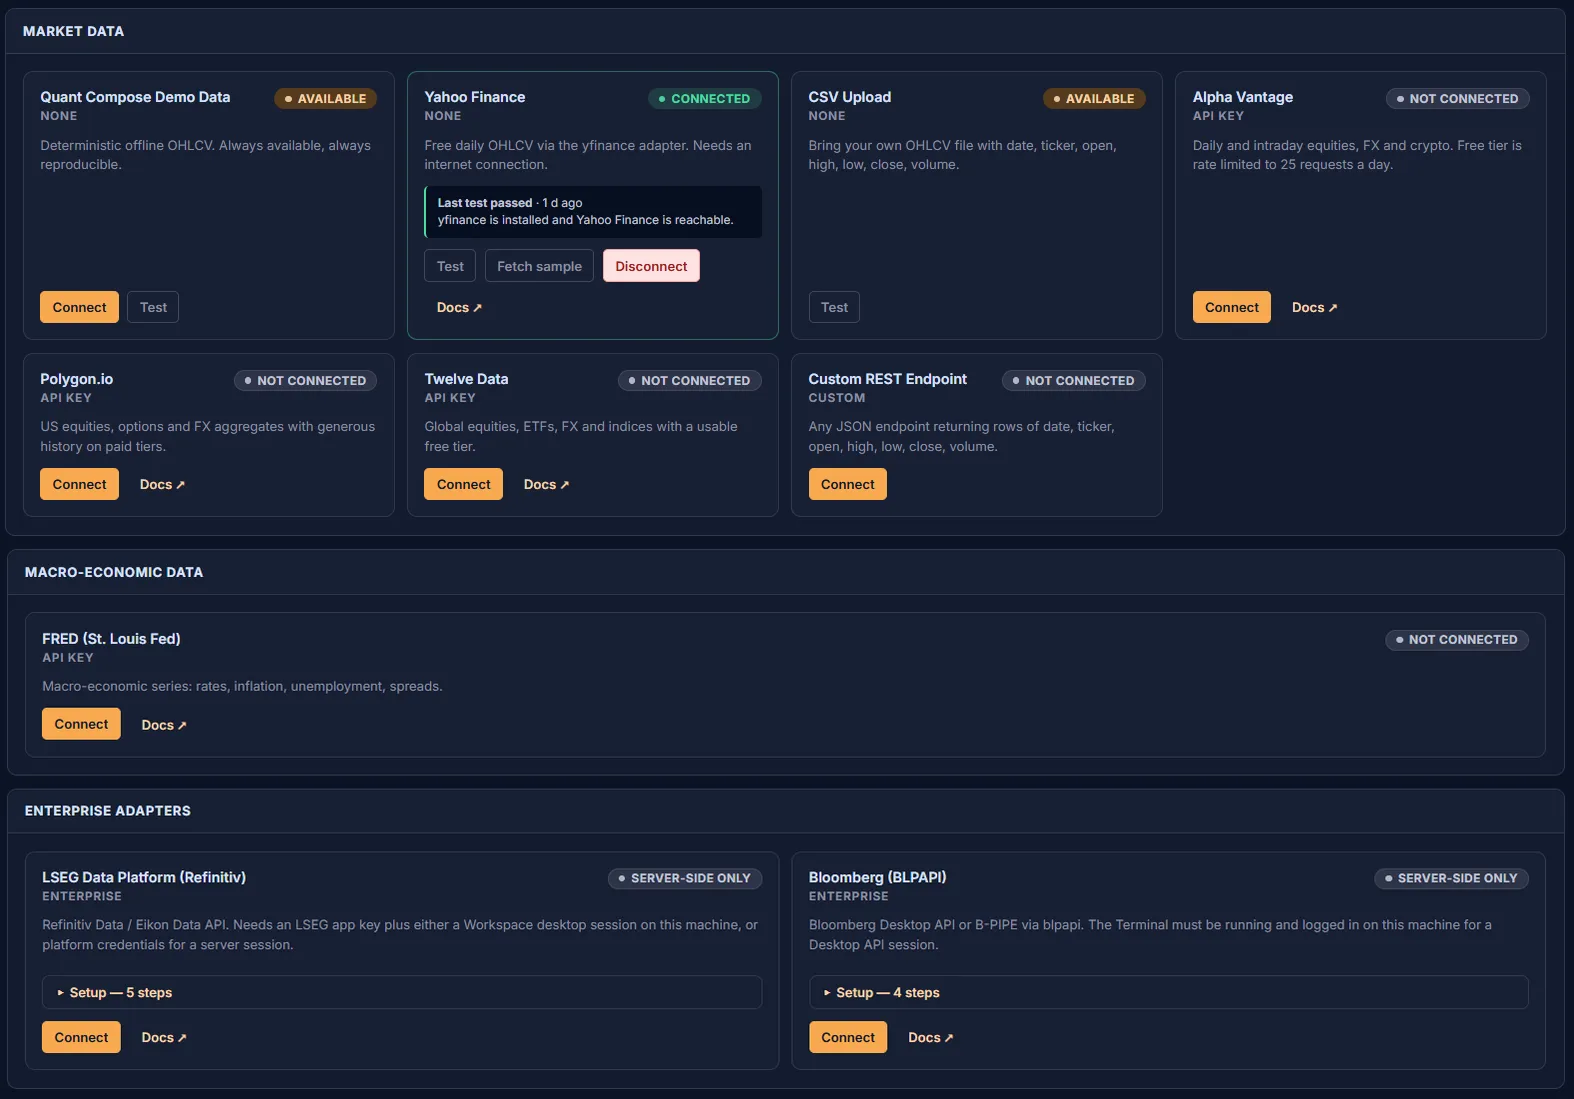Connect Alpha Vantage
Screen dimensions: 1574x1099
click(1231, 307)
